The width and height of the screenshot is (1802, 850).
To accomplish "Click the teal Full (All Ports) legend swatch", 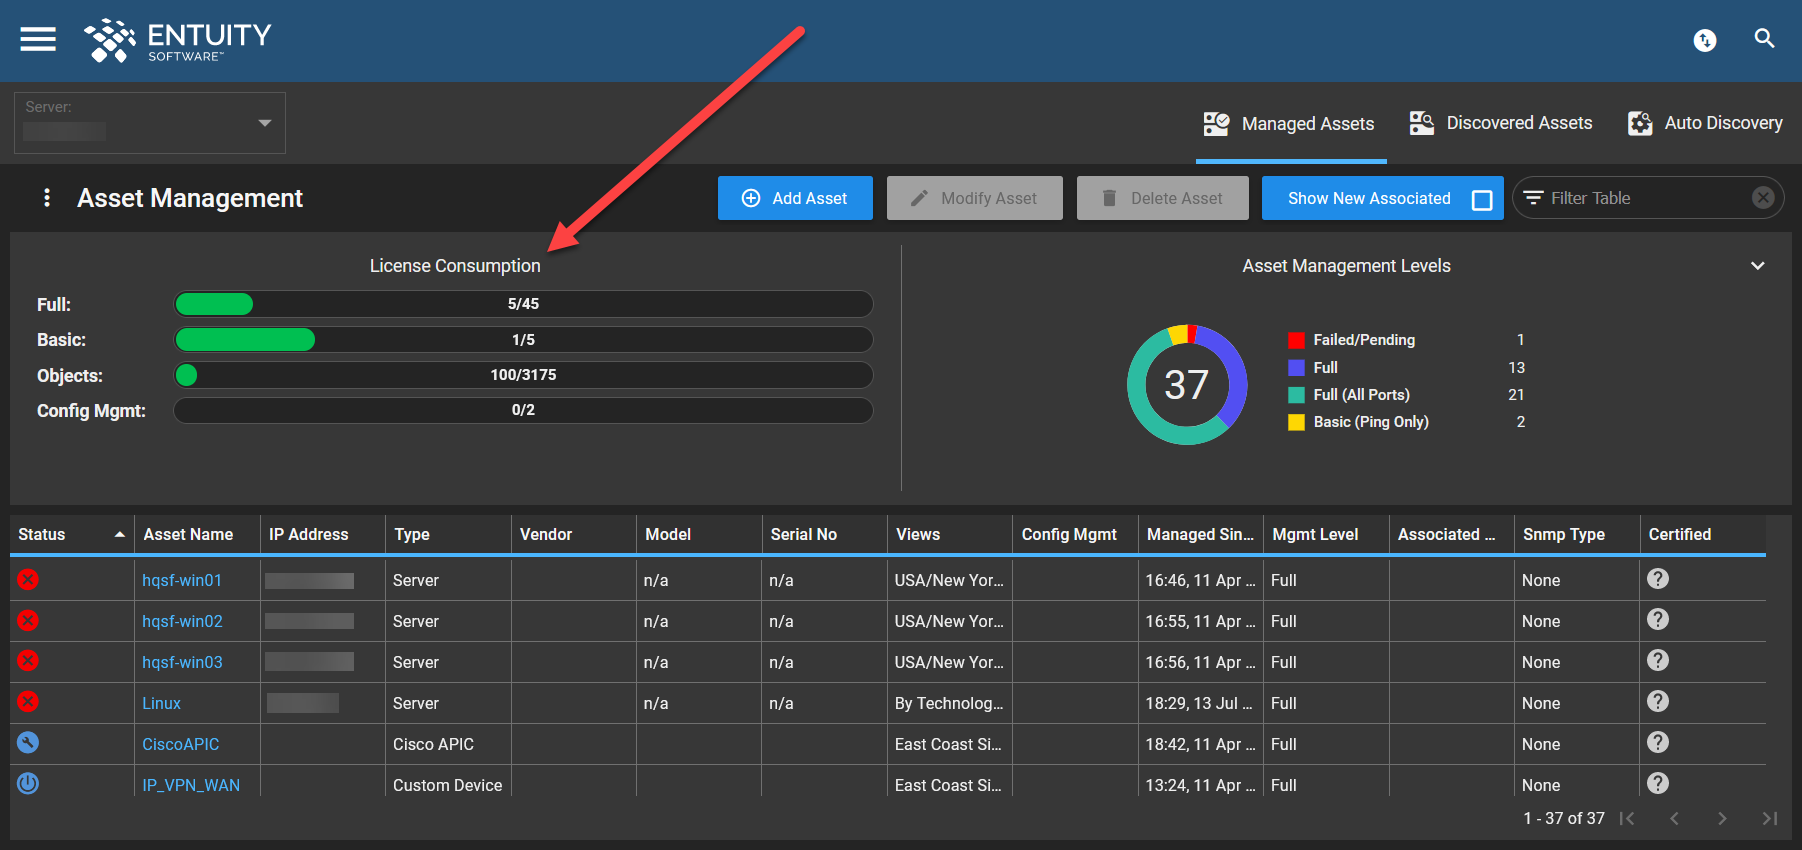I will coord(1296,395).
